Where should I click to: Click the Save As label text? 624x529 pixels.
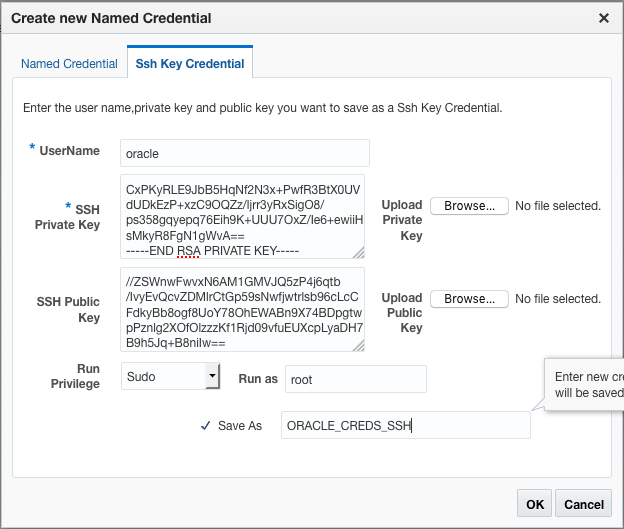(240, 426)
